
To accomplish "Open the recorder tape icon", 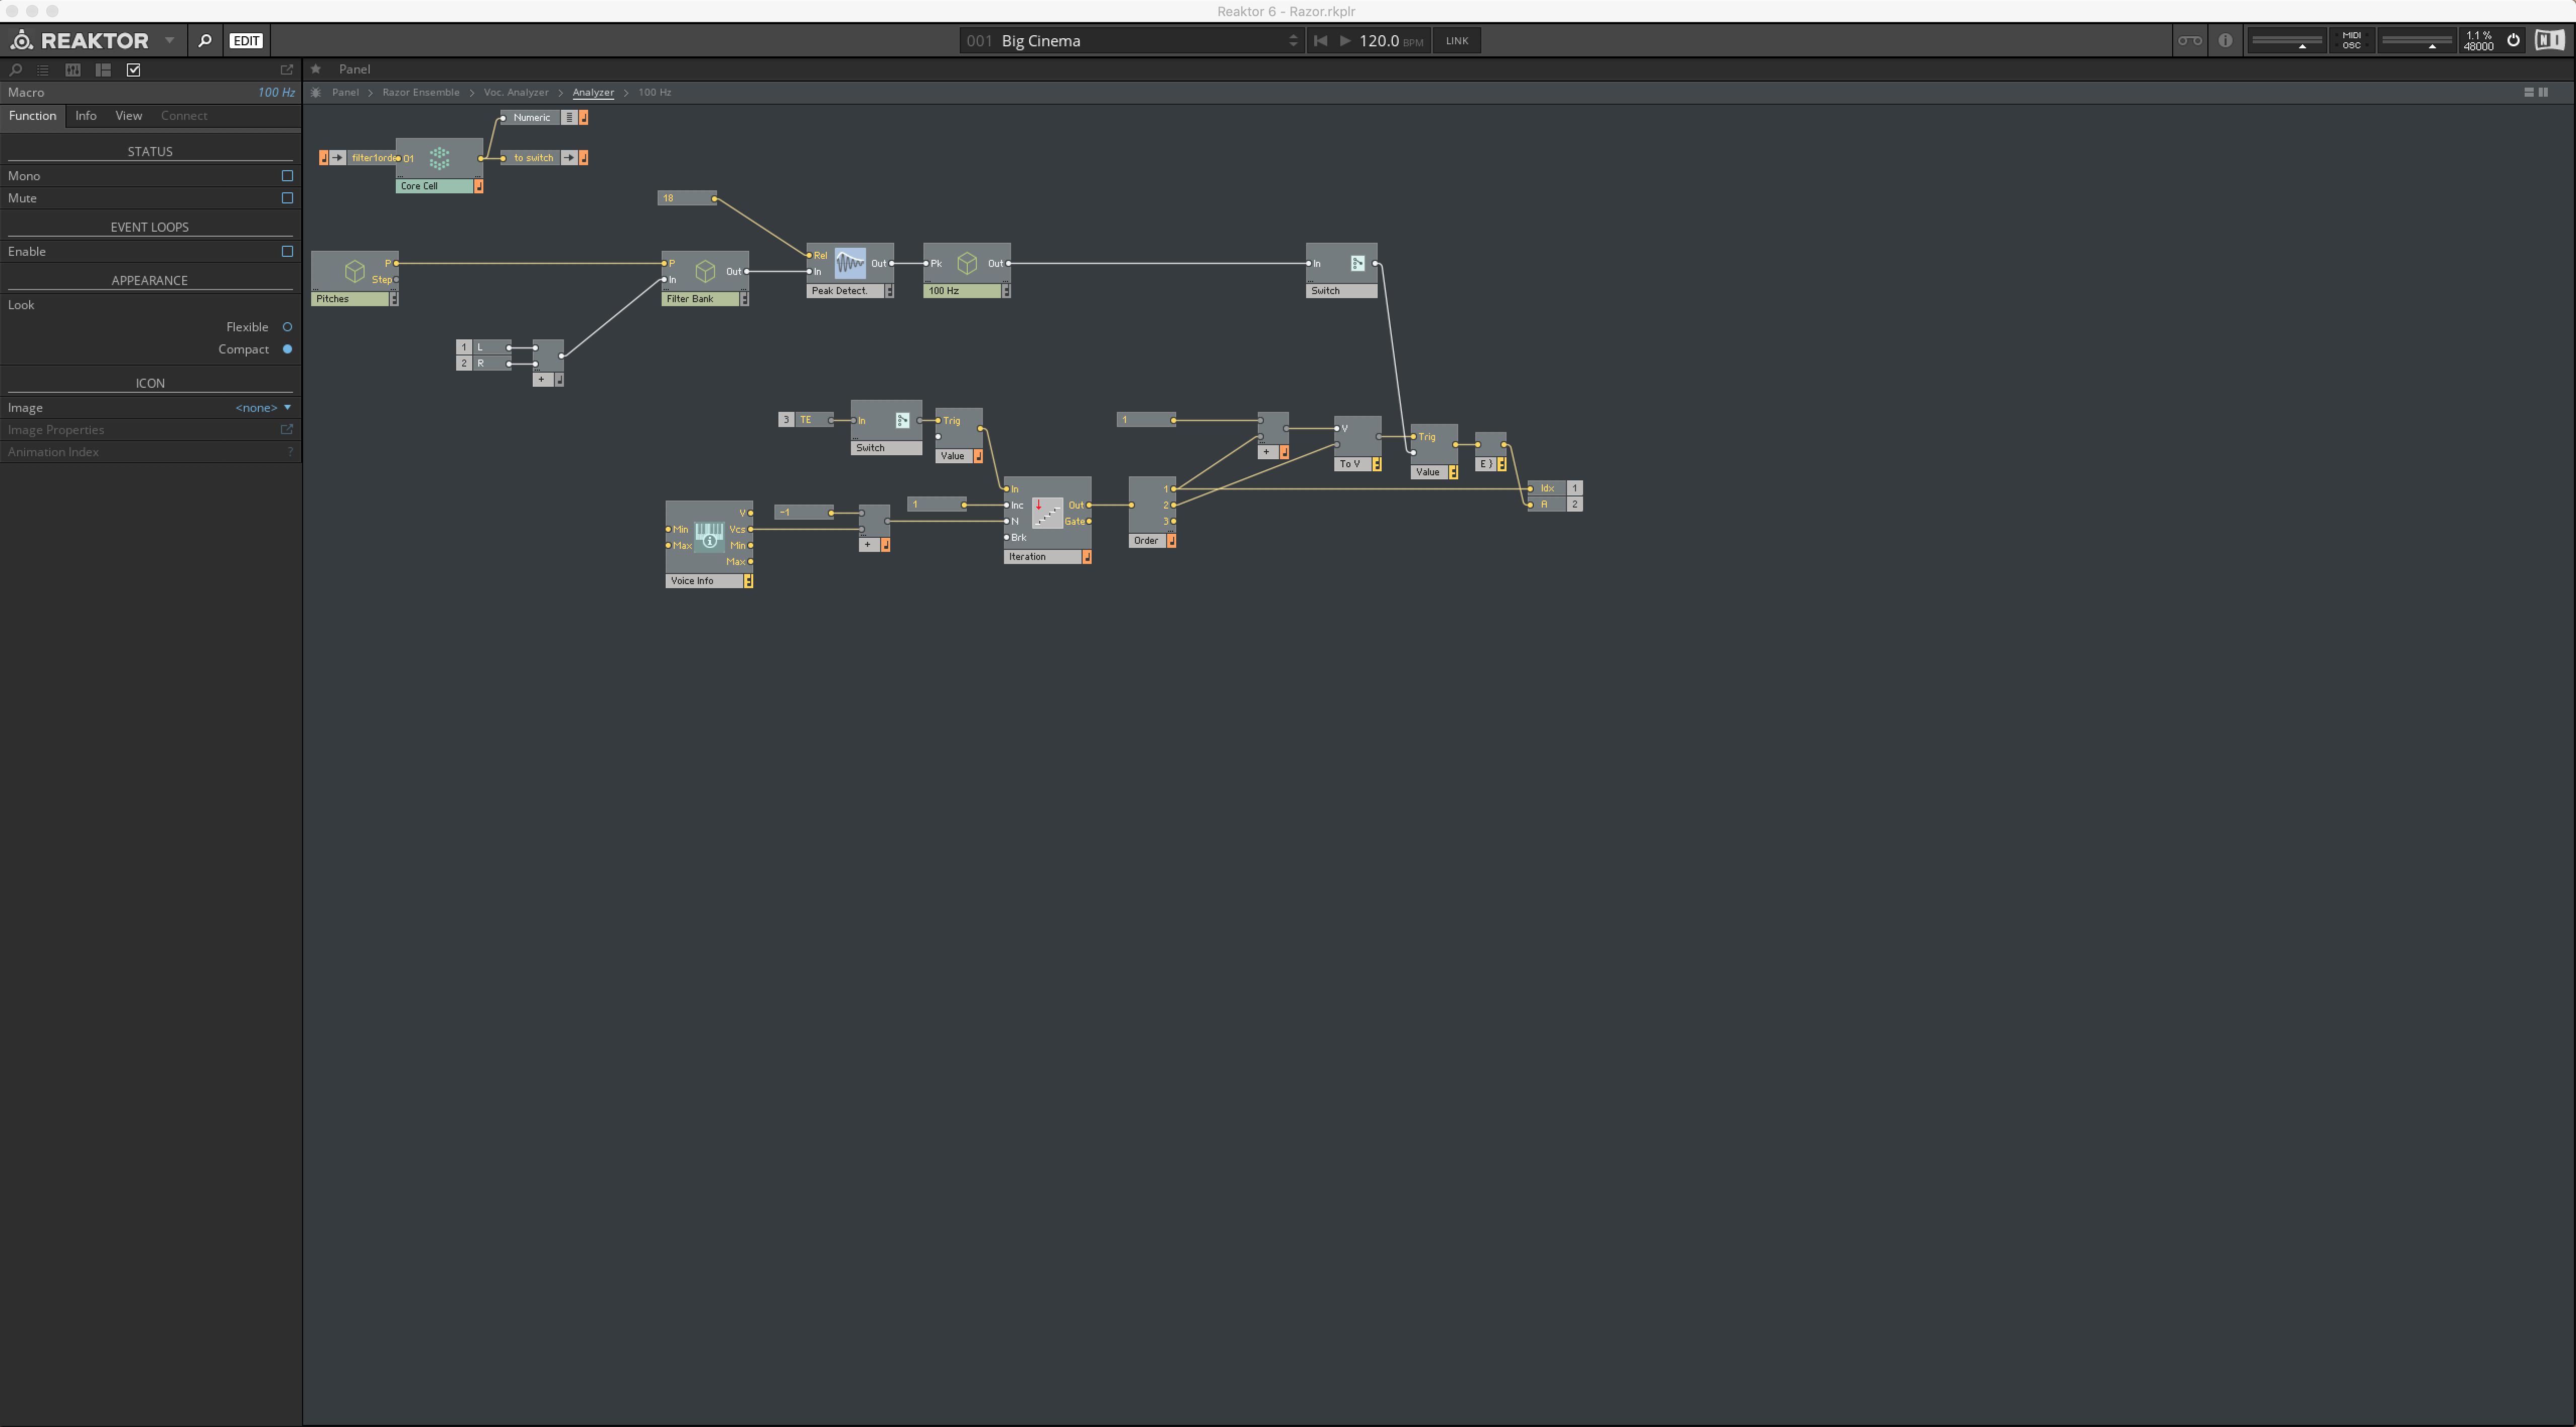I will click(x=2189, y=41).
